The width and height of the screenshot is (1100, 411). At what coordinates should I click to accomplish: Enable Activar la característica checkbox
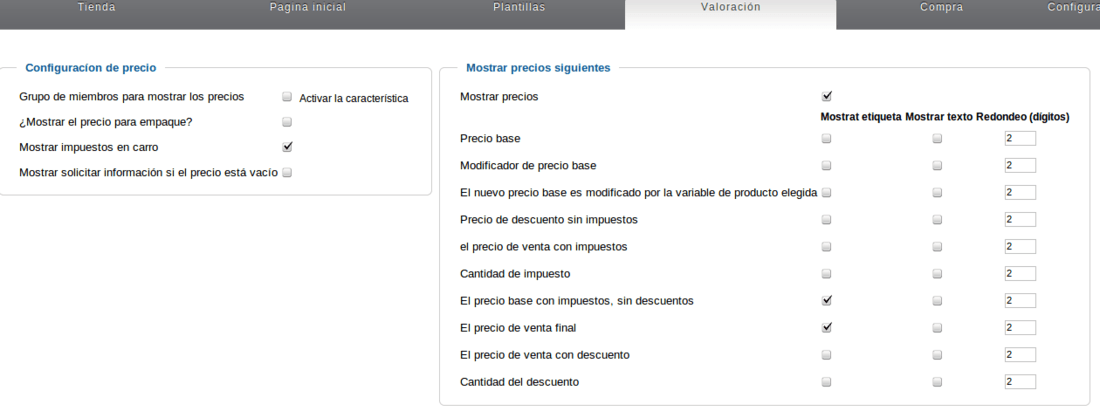tap(287, 97)
